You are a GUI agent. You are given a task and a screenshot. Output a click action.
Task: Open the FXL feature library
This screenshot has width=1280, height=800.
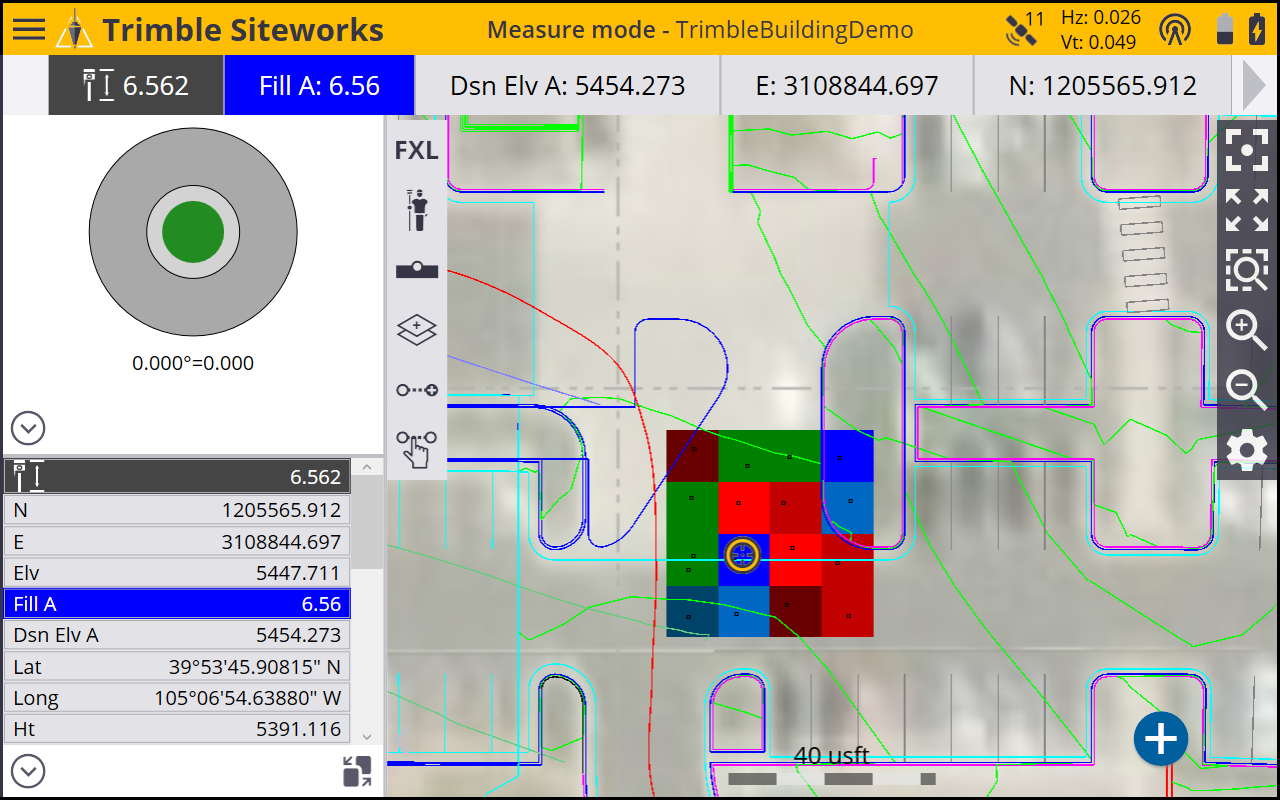coord(417,150)
